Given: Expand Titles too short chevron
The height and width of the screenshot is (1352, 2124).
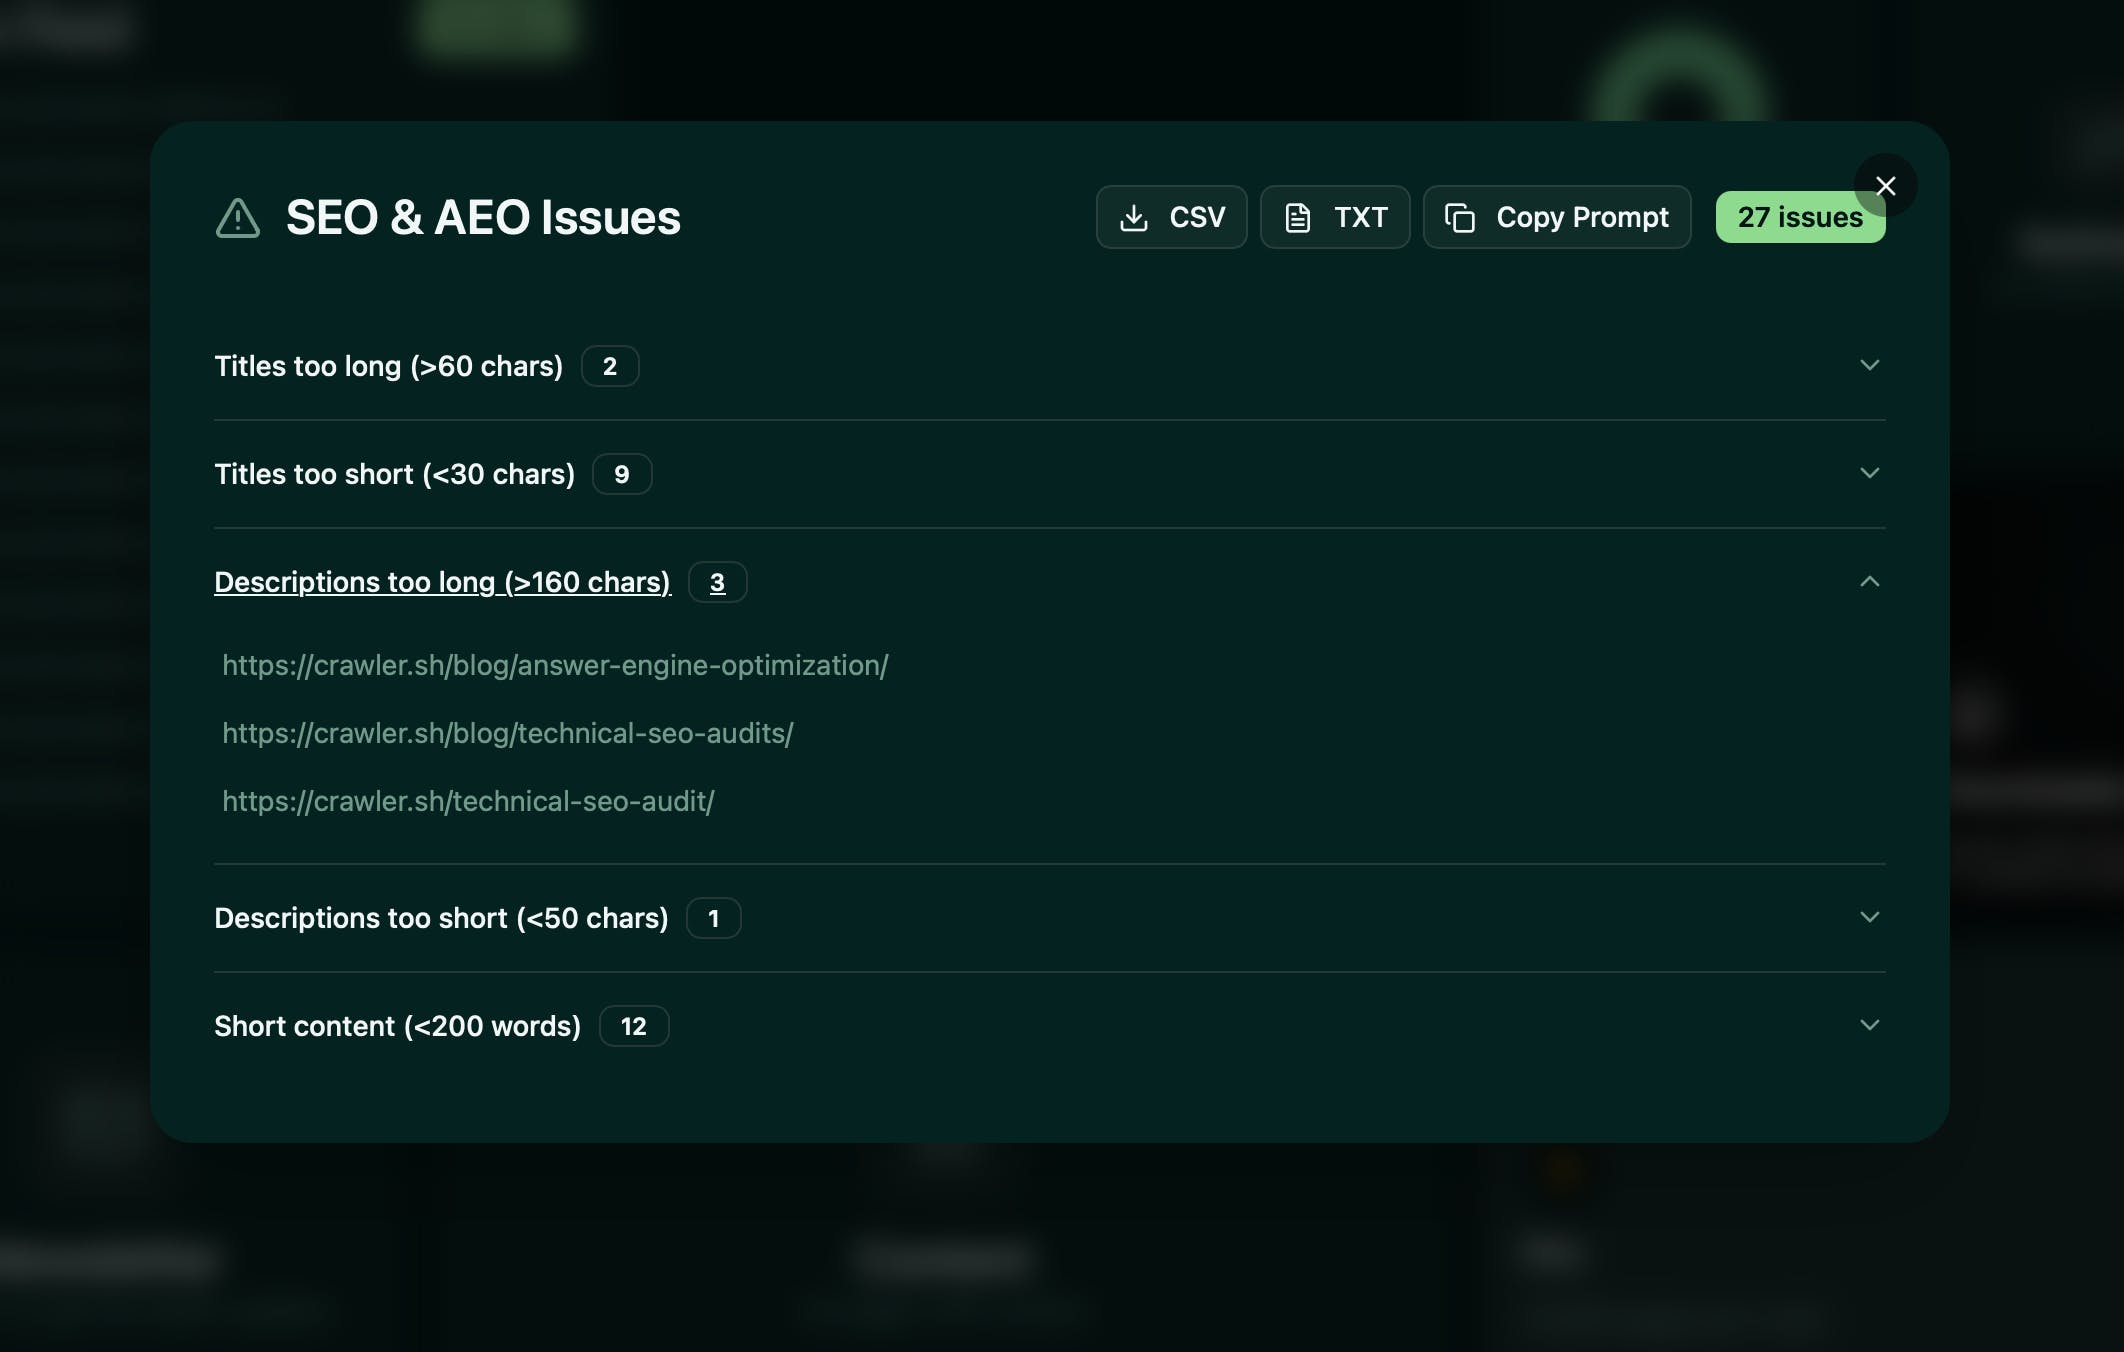Looking at the screenshot, I should 1869,473.
